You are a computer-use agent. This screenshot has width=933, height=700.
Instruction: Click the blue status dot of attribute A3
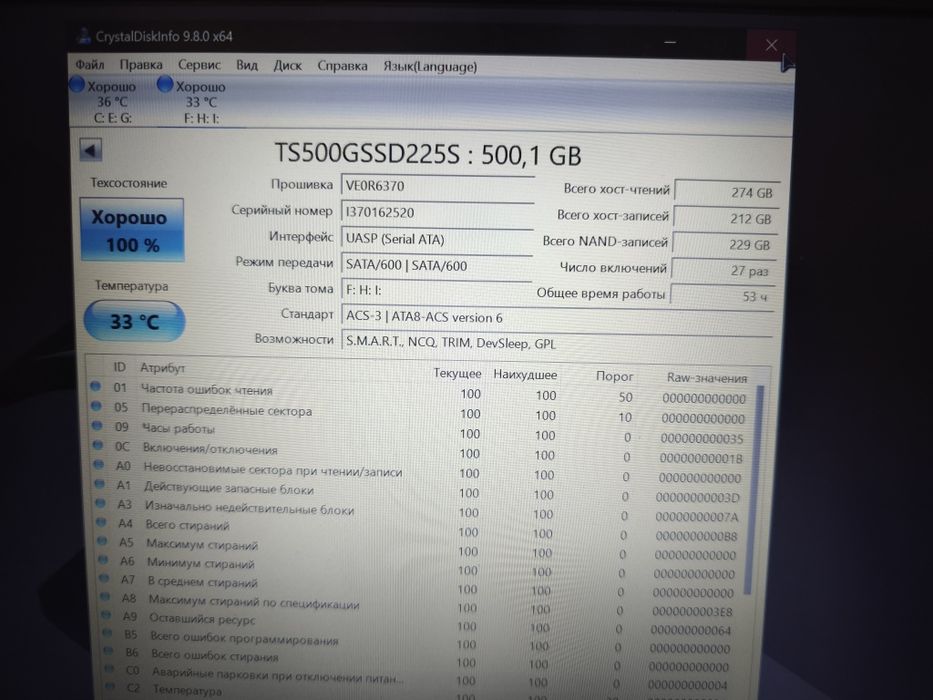(x=101, y=503)
